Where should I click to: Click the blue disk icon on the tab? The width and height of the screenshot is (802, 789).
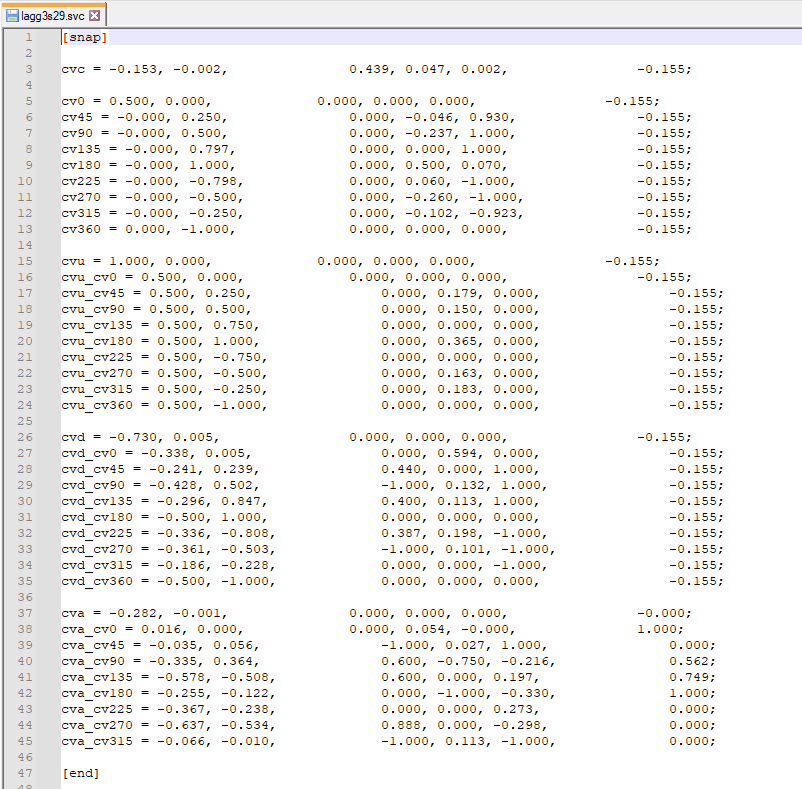pyautogui.click(x=13, y=16)
